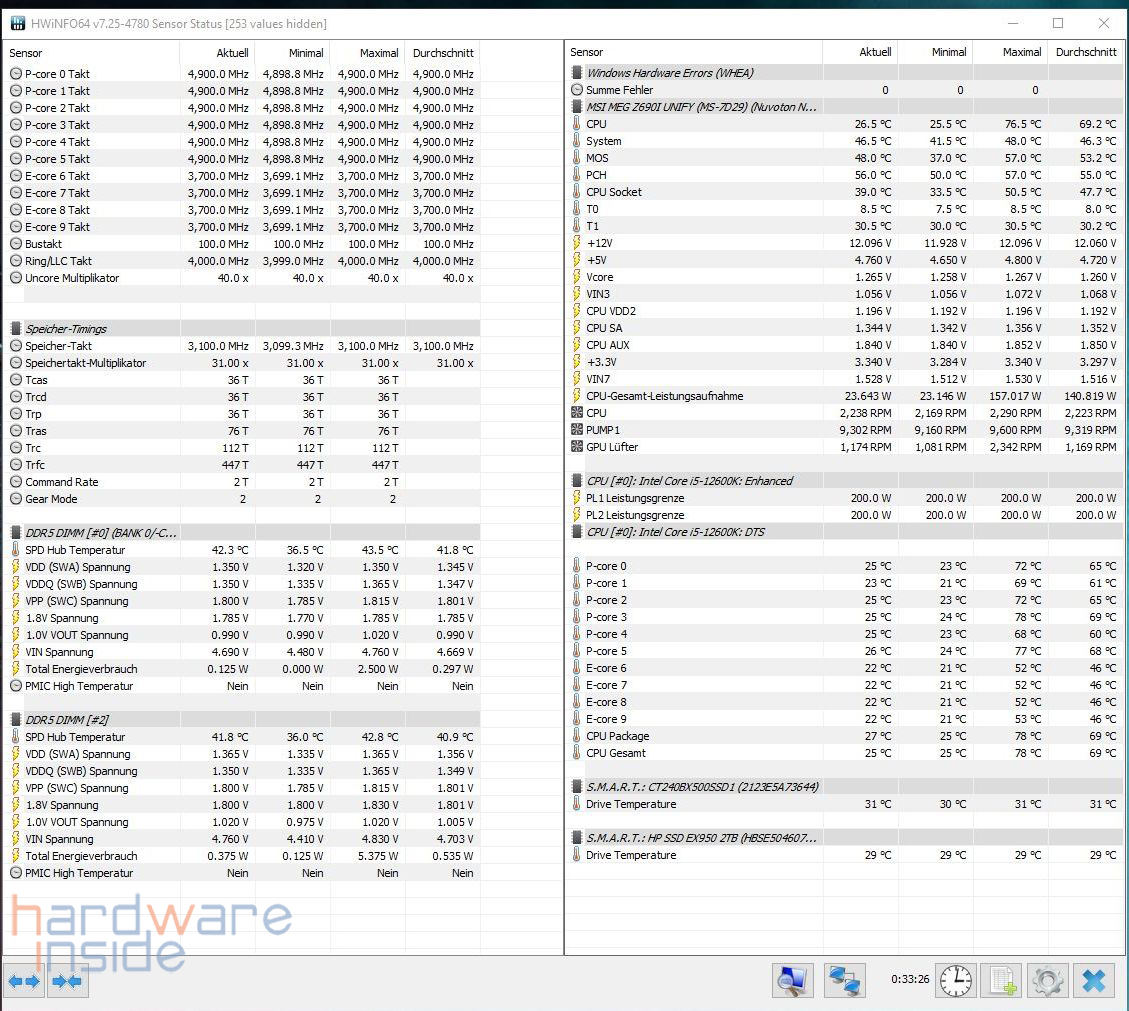Image resolution: width=1129 pixels, height=1011 pixels.
Task: Open the sensor monitor search icon
Action: tap(792, 981)
